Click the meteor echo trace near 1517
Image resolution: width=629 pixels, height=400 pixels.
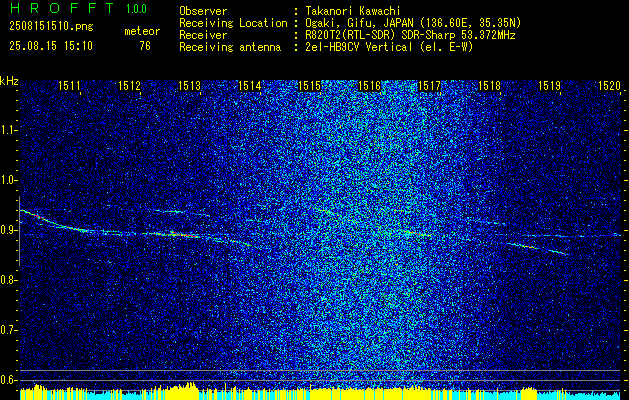coord(417,234)
